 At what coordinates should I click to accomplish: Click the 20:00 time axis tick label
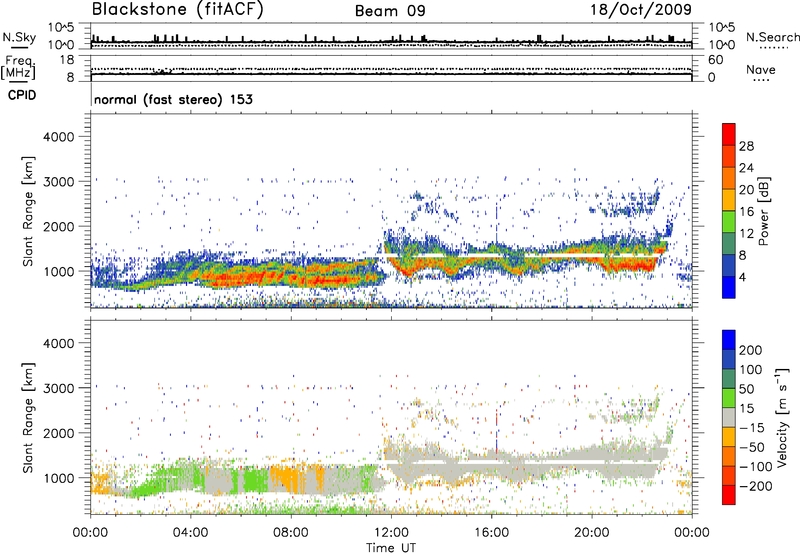(x=592, y=533)
